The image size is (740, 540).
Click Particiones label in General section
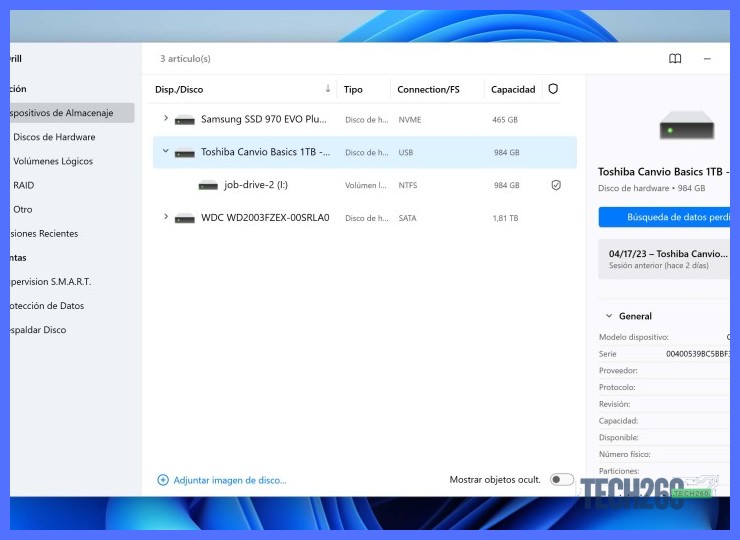pyautogui.click(x=619, y=471)
